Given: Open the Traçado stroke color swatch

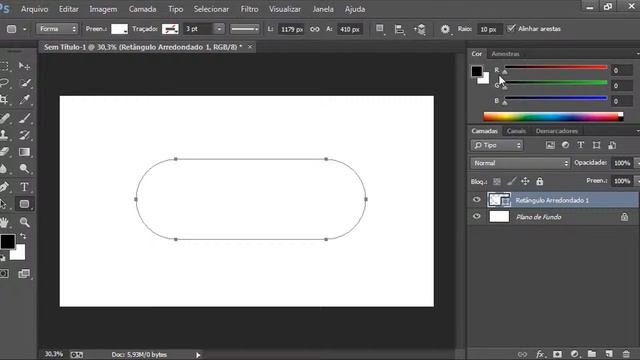Looking at the screenshot, I should [170, 29].
